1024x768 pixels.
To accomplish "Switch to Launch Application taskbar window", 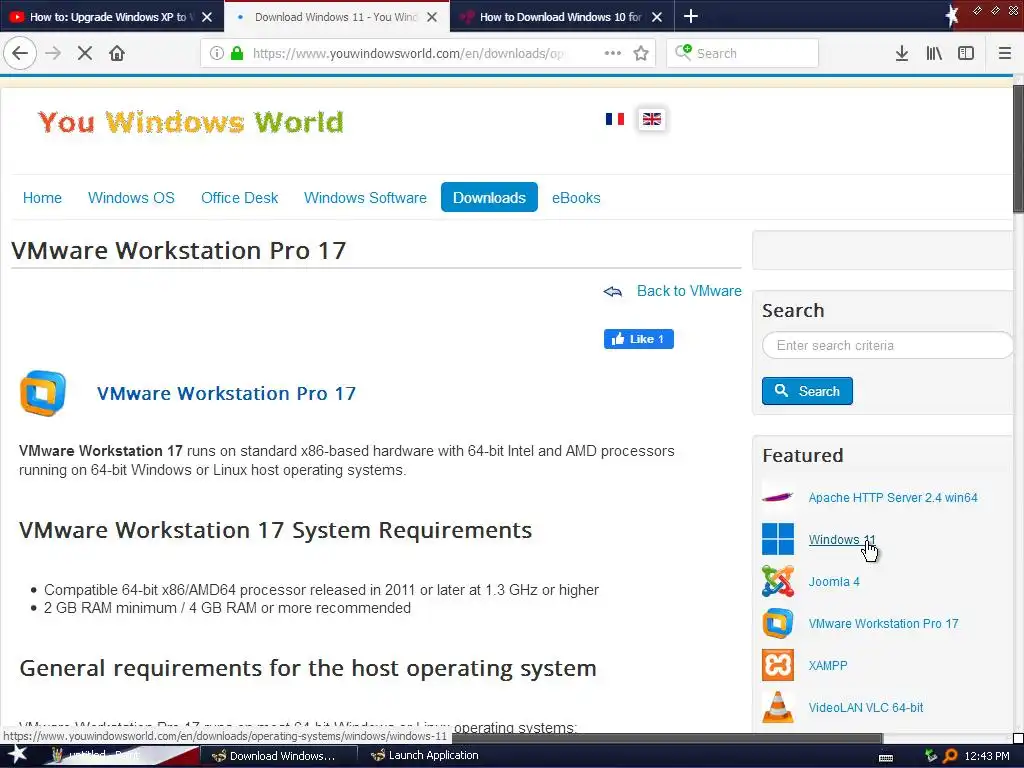I will 424,756.
